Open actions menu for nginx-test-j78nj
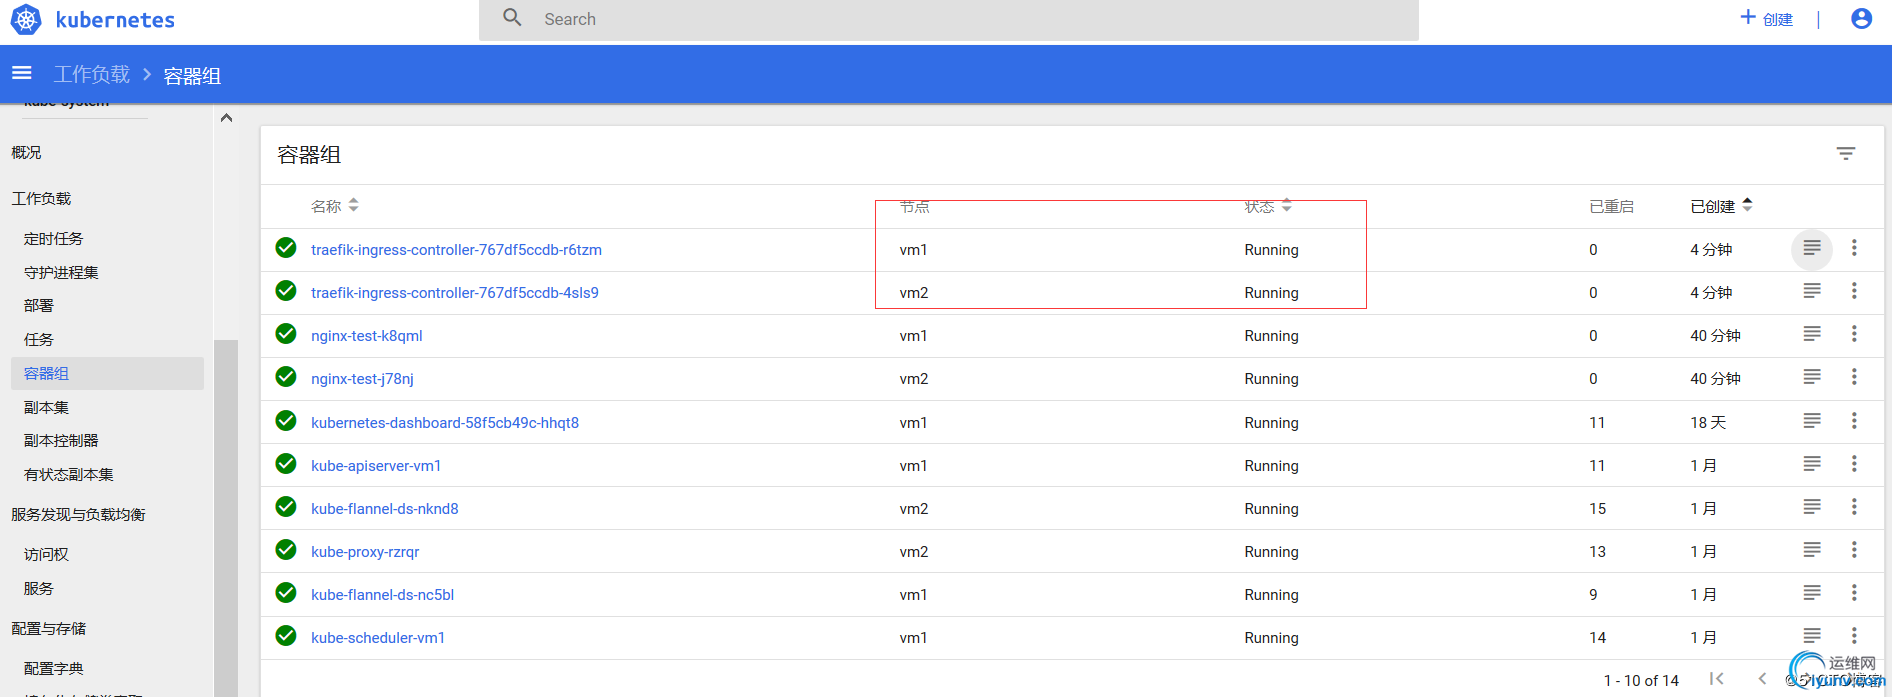This screenshot has height=697, width=1892. pos(1854,377)
